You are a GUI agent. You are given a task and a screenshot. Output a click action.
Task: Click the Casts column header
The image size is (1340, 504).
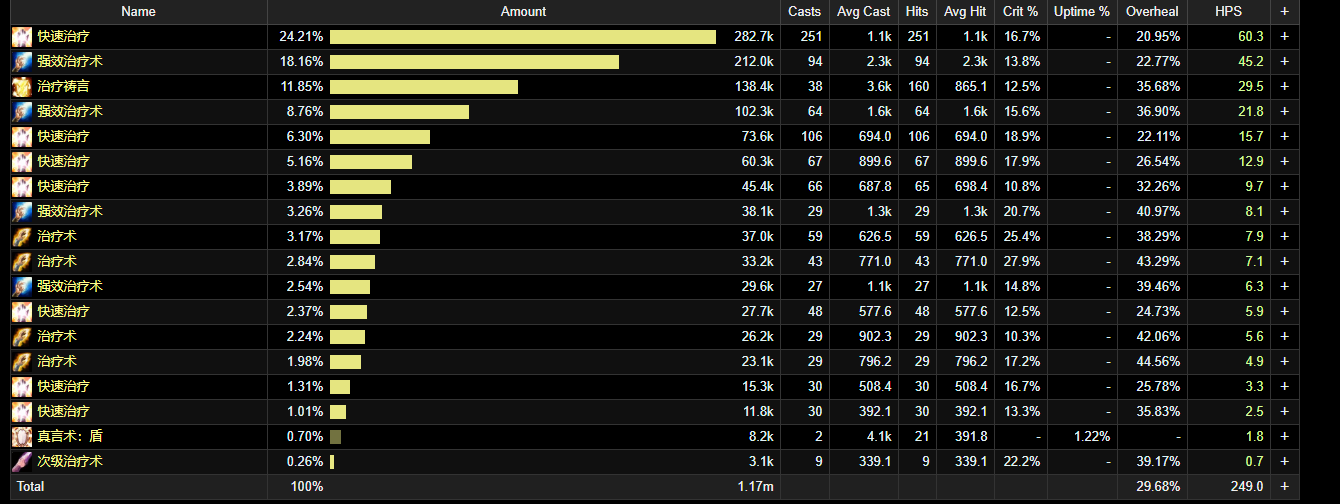804,12
